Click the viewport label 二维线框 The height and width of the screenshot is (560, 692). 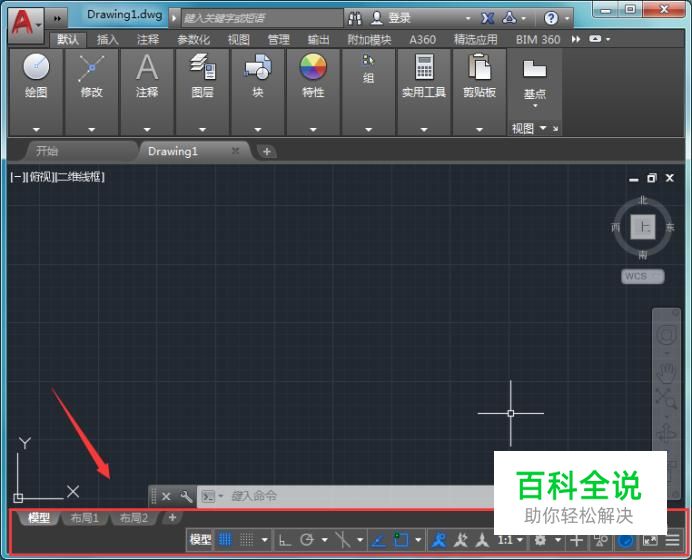point(80,177)
